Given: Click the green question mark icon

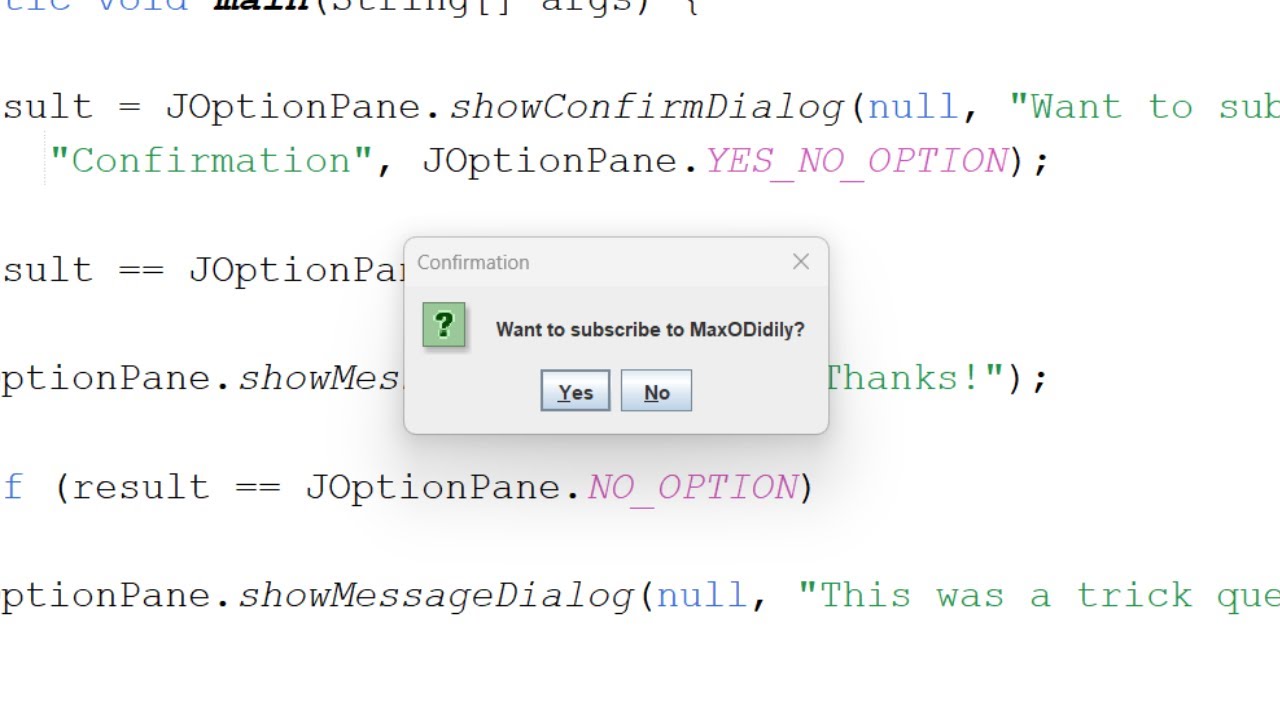Looking at the screenshot, I should (444, 325).
